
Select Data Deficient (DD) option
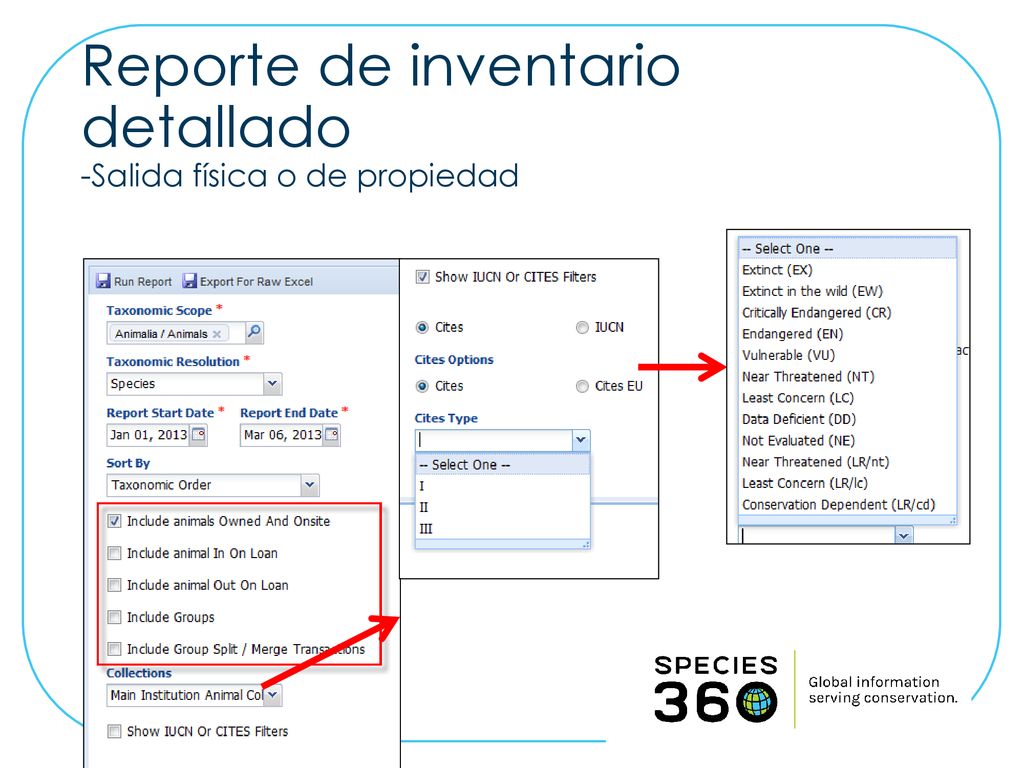[x=848, y=419]
